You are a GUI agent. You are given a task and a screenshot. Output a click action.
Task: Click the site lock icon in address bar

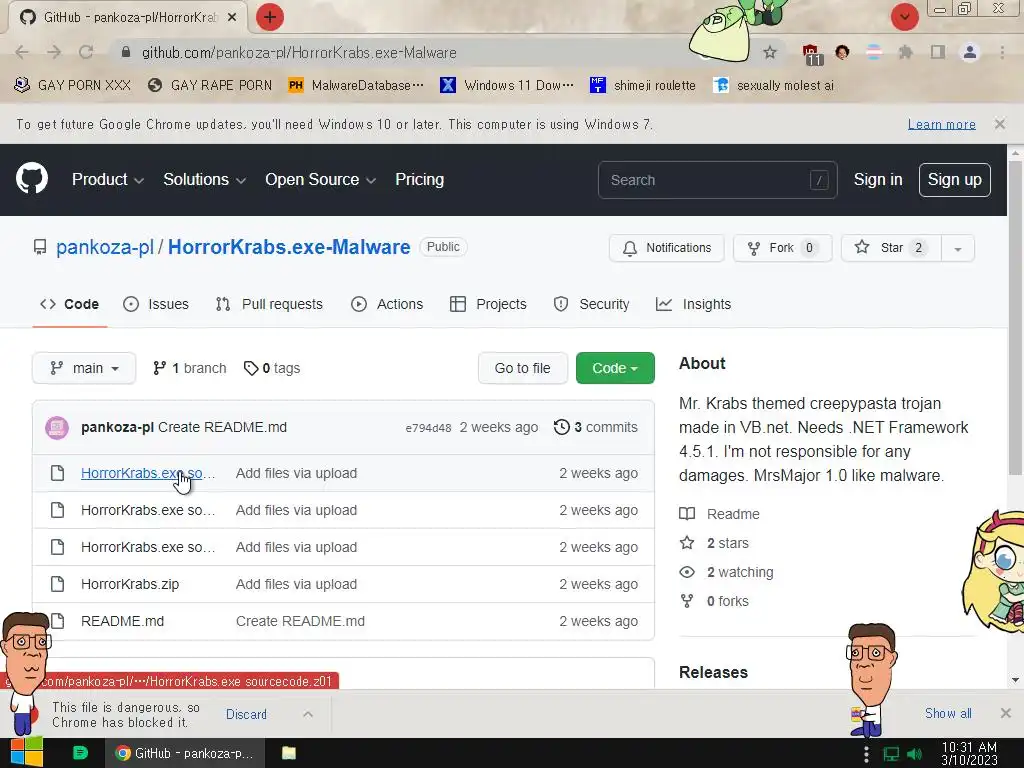(126, 52)
